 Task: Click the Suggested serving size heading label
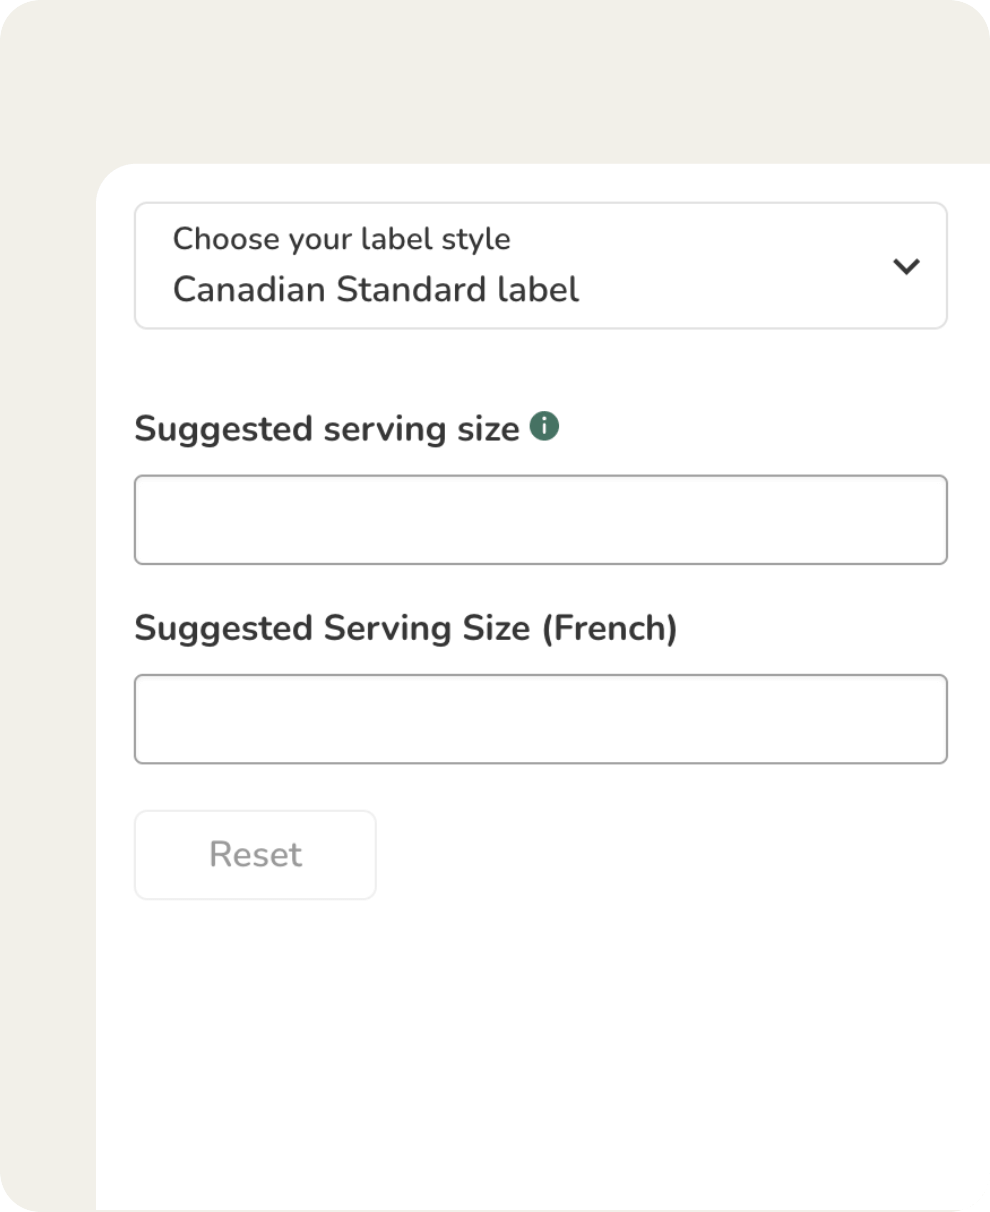[327, 429]
